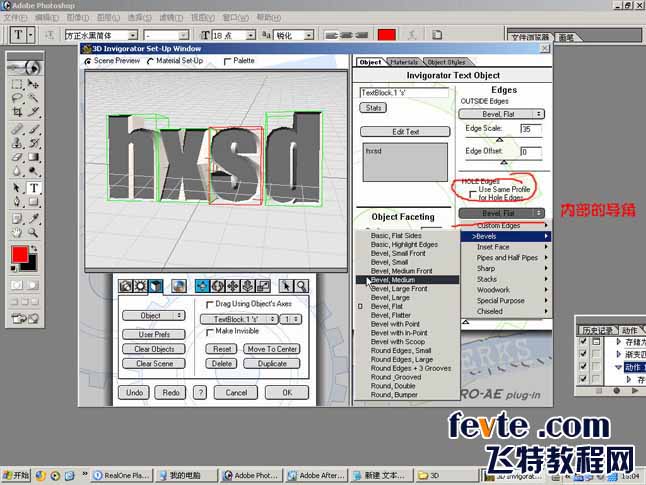Image resolution: width=646 pixels, height=485 pixels.
Task: Select the Gradient tool
Action: point(33,157)
